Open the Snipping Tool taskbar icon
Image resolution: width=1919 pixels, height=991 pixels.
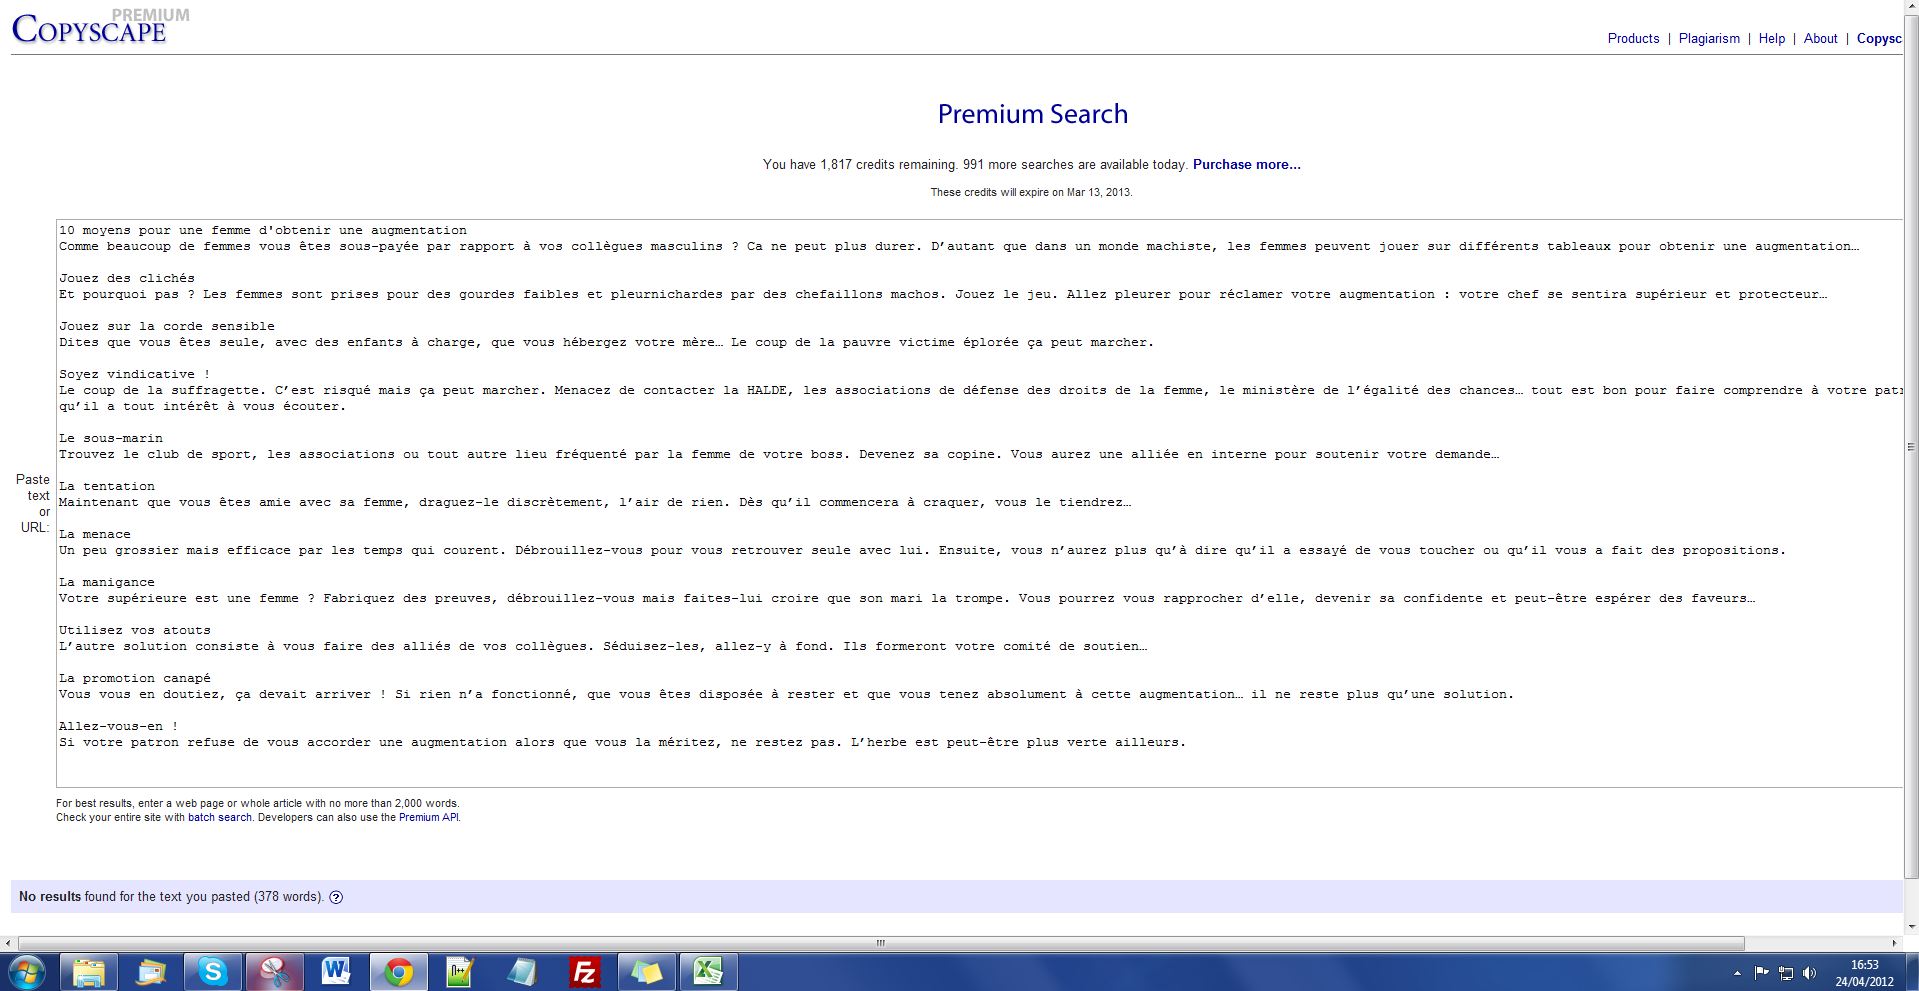pos(274,971)
